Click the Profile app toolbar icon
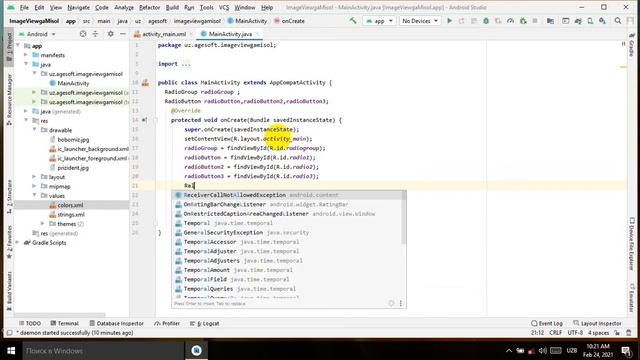 tap(510, 21)
